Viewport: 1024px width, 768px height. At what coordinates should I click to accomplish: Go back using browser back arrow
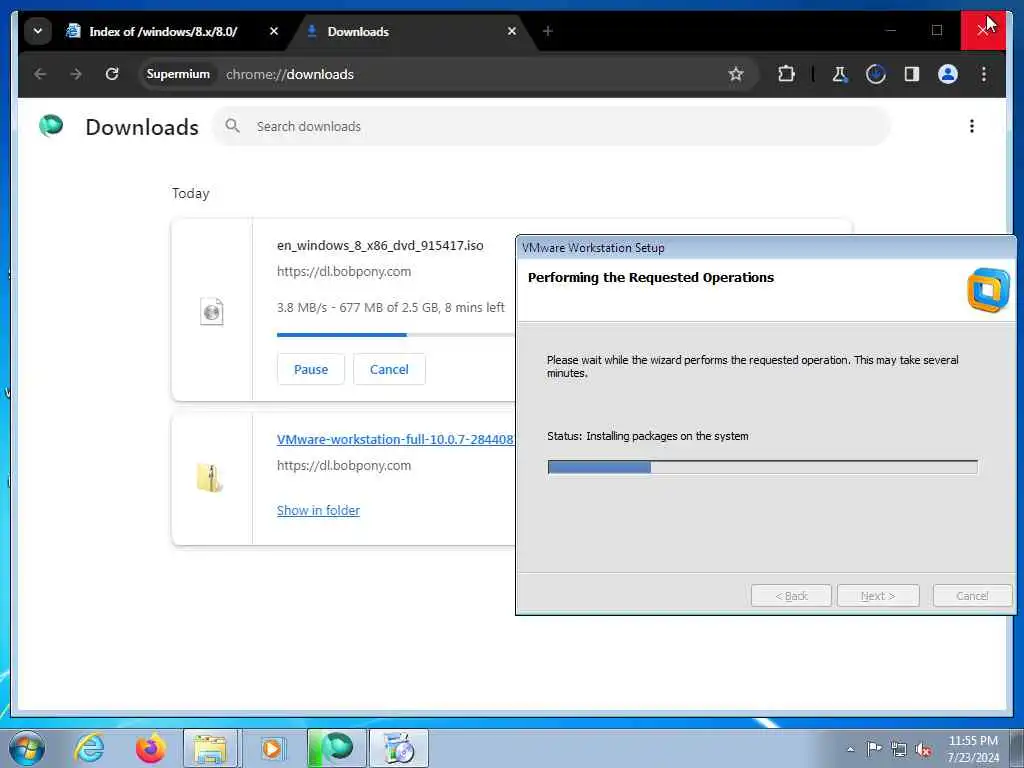click(x=40, y=74)
